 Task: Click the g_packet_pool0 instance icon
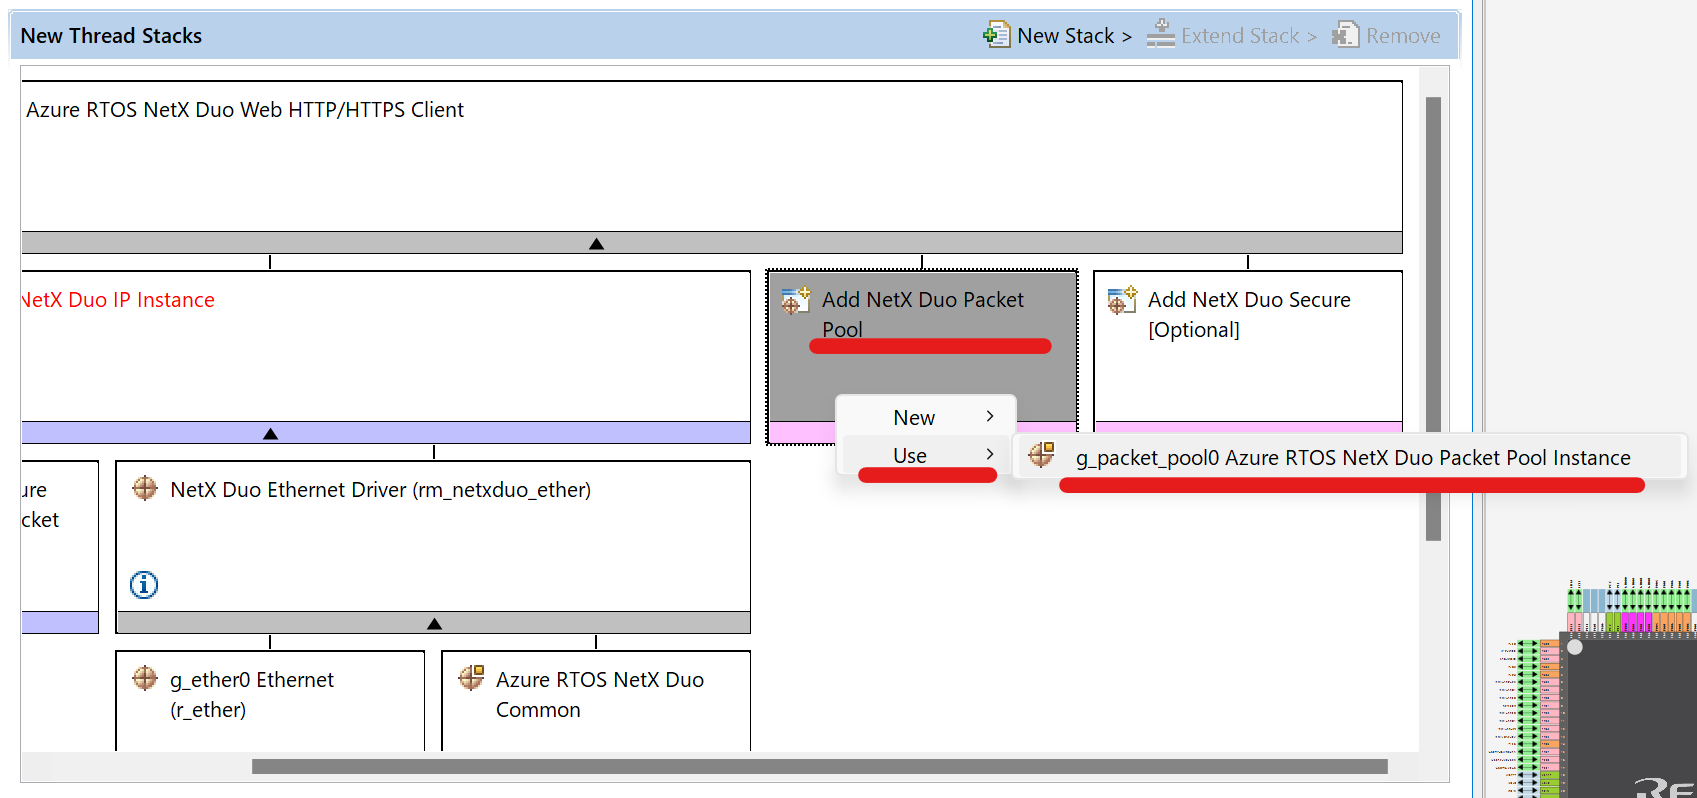coord(1041,455)
